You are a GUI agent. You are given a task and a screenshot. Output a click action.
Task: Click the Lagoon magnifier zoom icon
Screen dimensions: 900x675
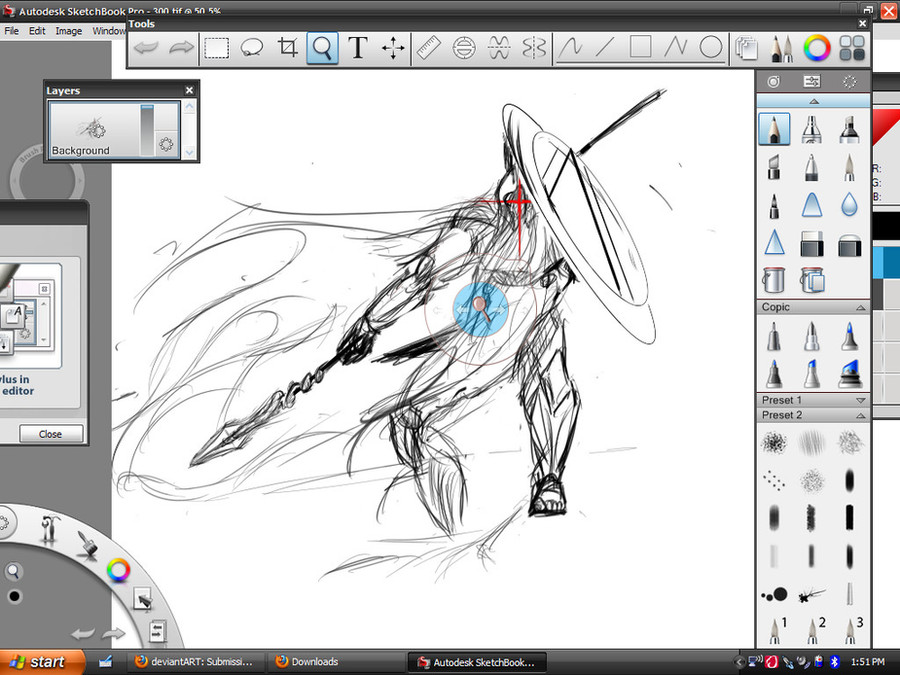click(13, 571)
